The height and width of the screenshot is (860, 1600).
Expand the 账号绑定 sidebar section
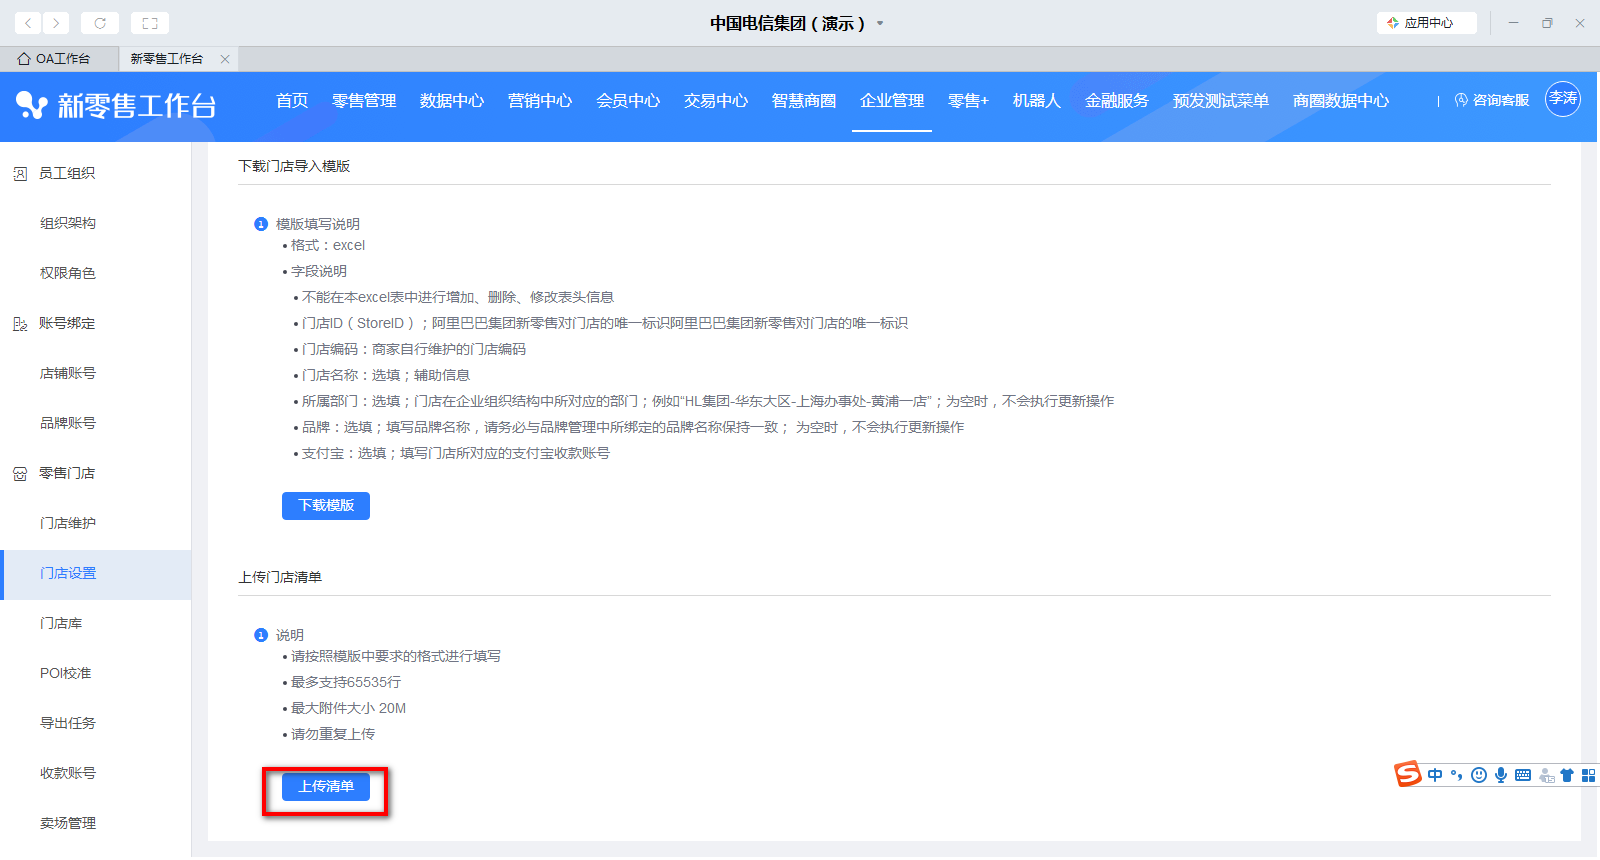67,323
